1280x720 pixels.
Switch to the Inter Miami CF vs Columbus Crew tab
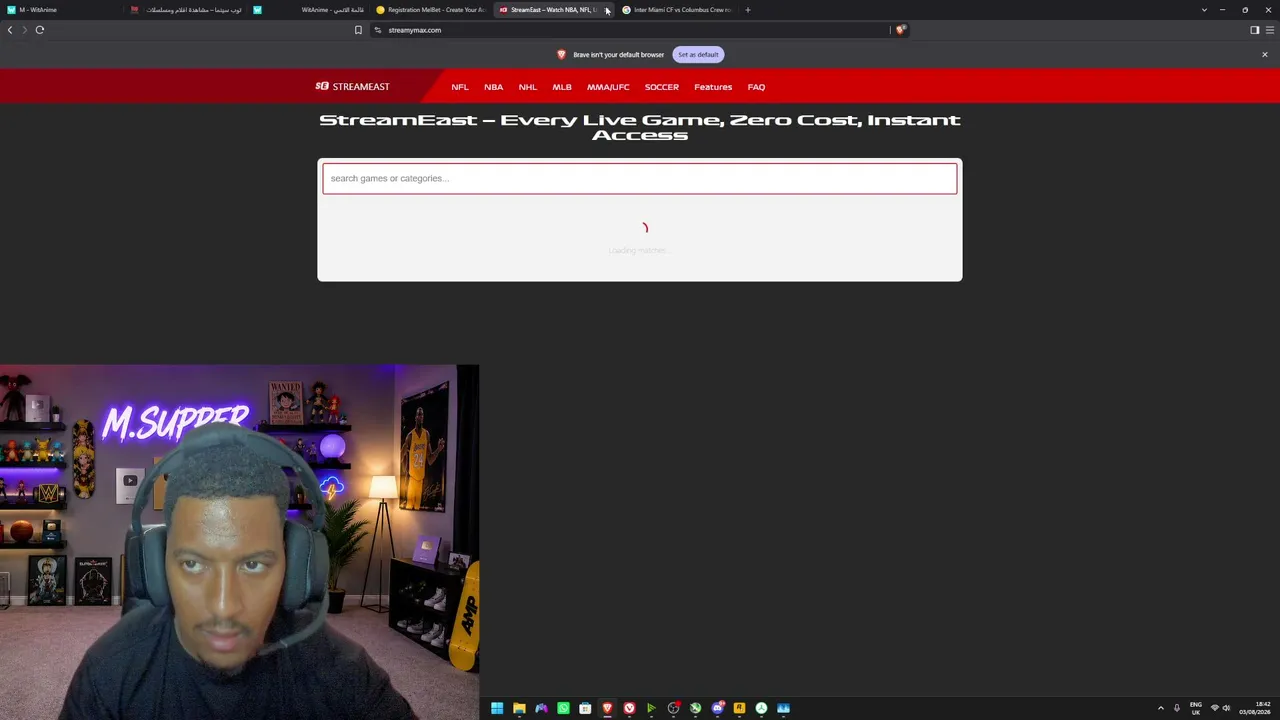pyautogui.click(x=678, y=10)
